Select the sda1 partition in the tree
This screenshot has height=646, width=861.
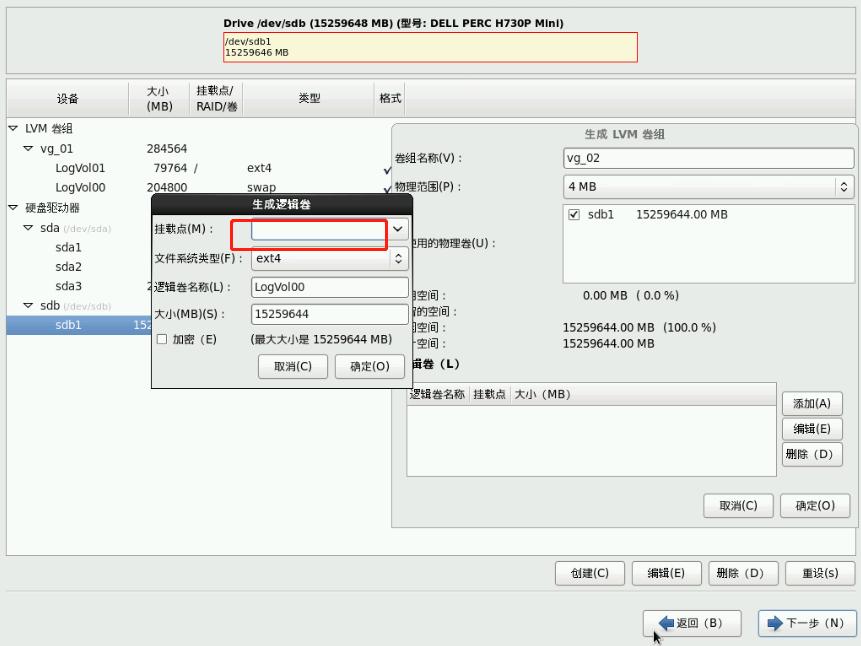pos(68,247)
